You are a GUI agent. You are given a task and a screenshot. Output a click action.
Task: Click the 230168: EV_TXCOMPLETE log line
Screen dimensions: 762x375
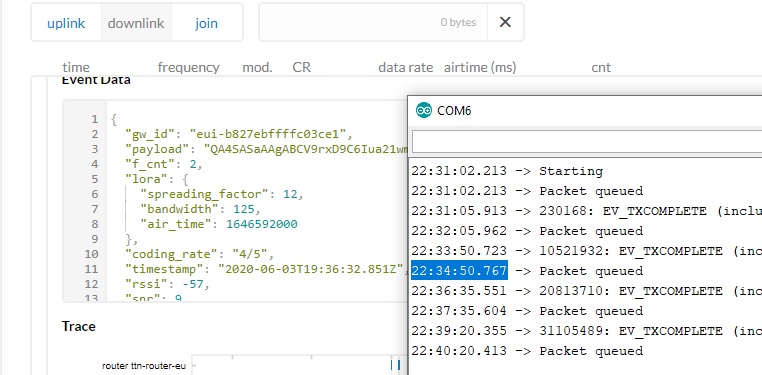[x=587, y=211]
